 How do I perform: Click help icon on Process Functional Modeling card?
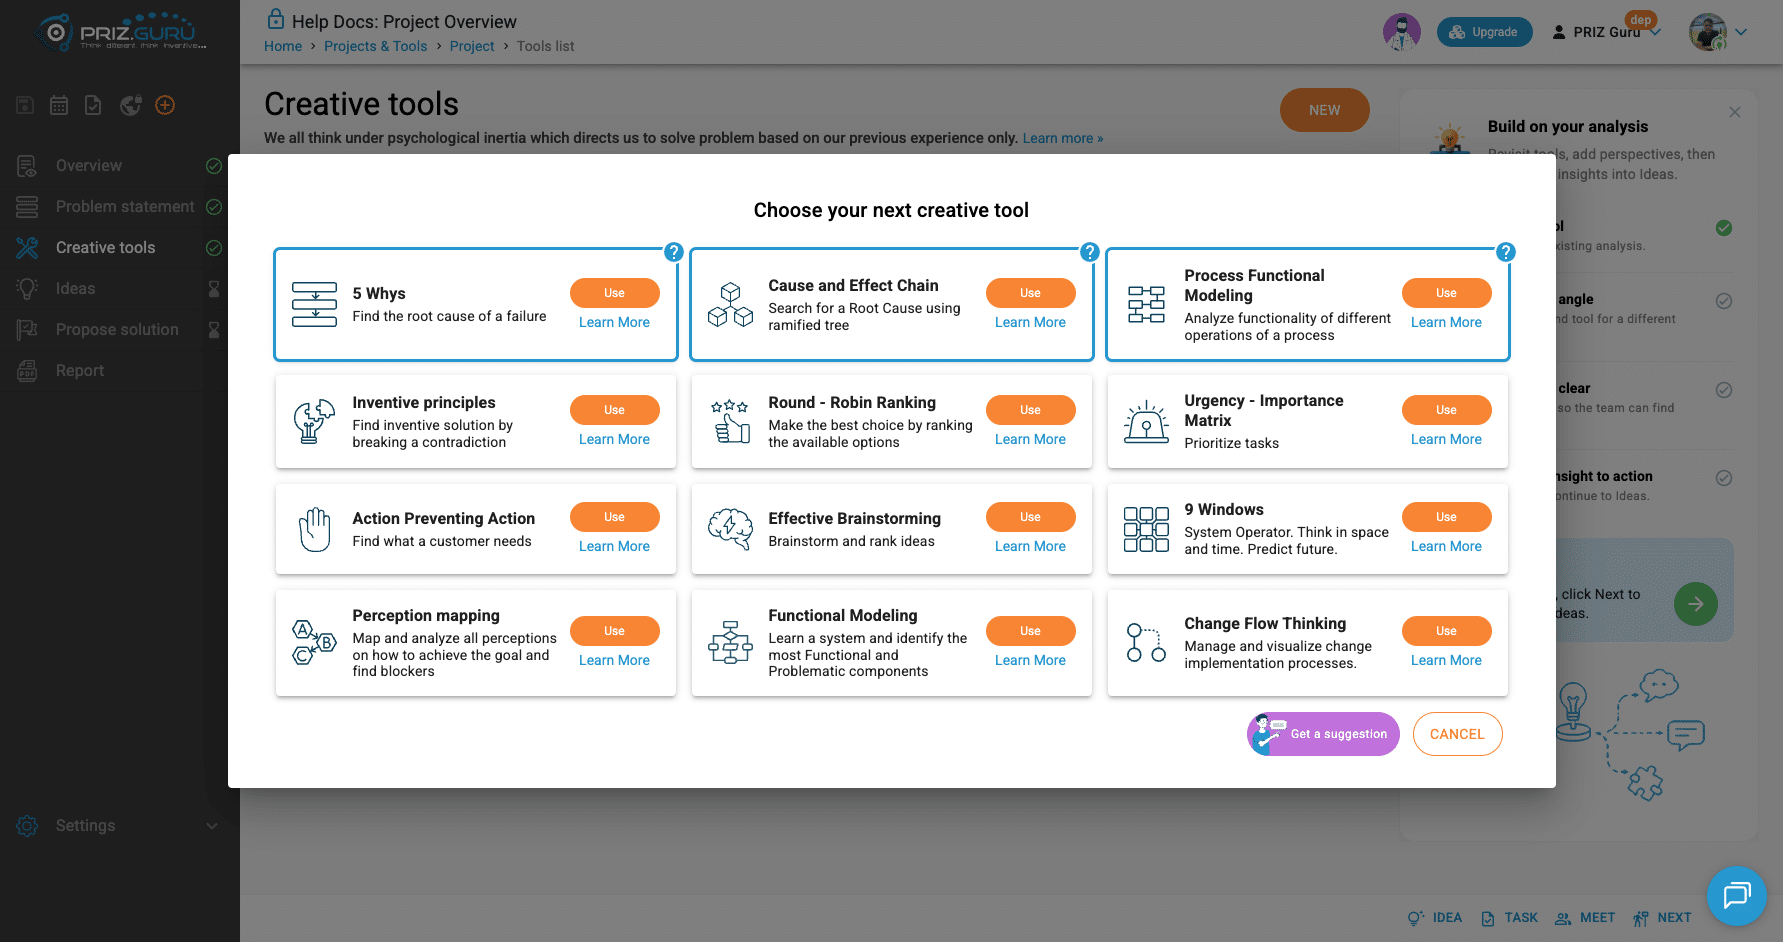coord(1506,252)
